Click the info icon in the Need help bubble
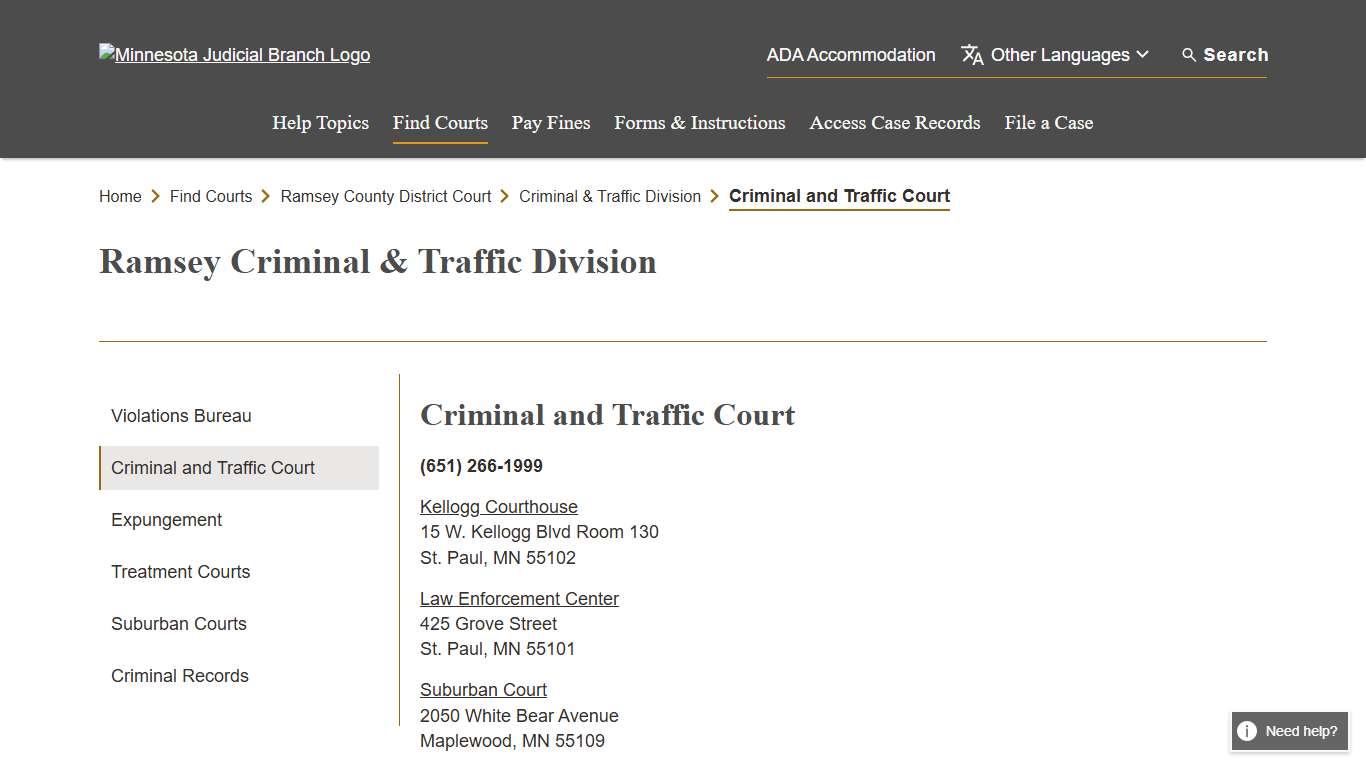 (x=1247, y=731)
